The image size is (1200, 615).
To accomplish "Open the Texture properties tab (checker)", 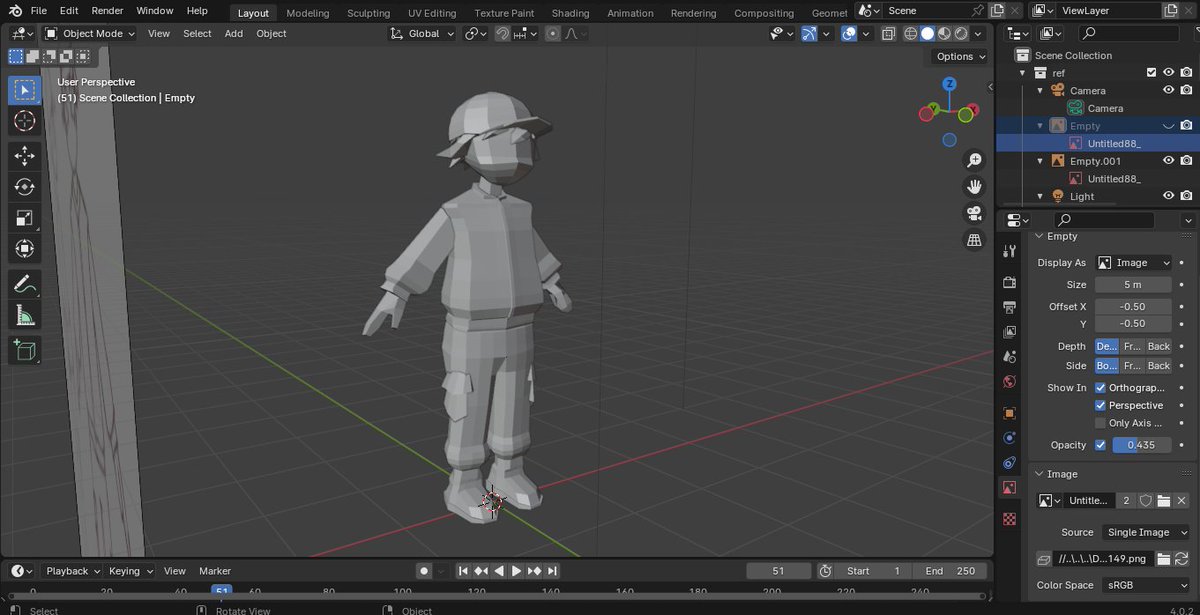I will 1009,519.
